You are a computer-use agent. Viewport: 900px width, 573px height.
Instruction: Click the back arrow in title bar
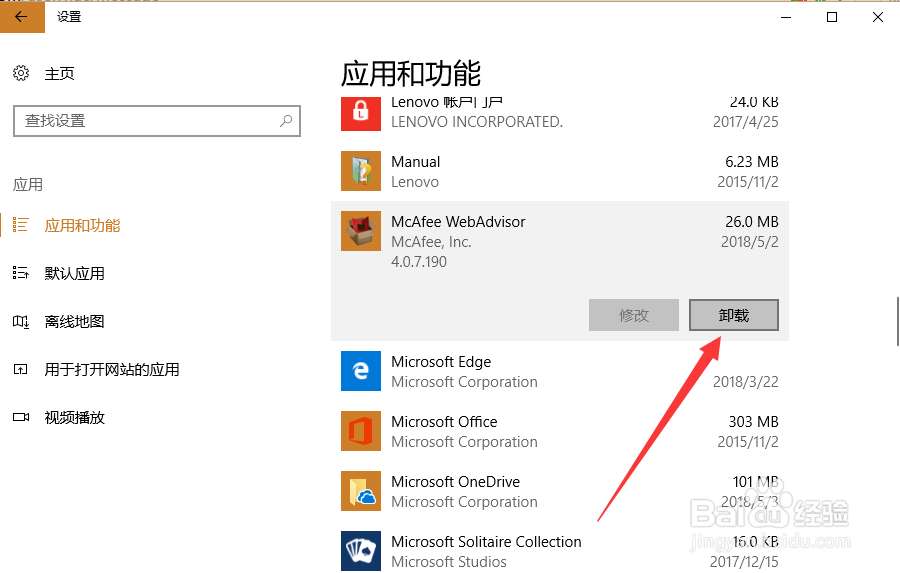point(21,17)
